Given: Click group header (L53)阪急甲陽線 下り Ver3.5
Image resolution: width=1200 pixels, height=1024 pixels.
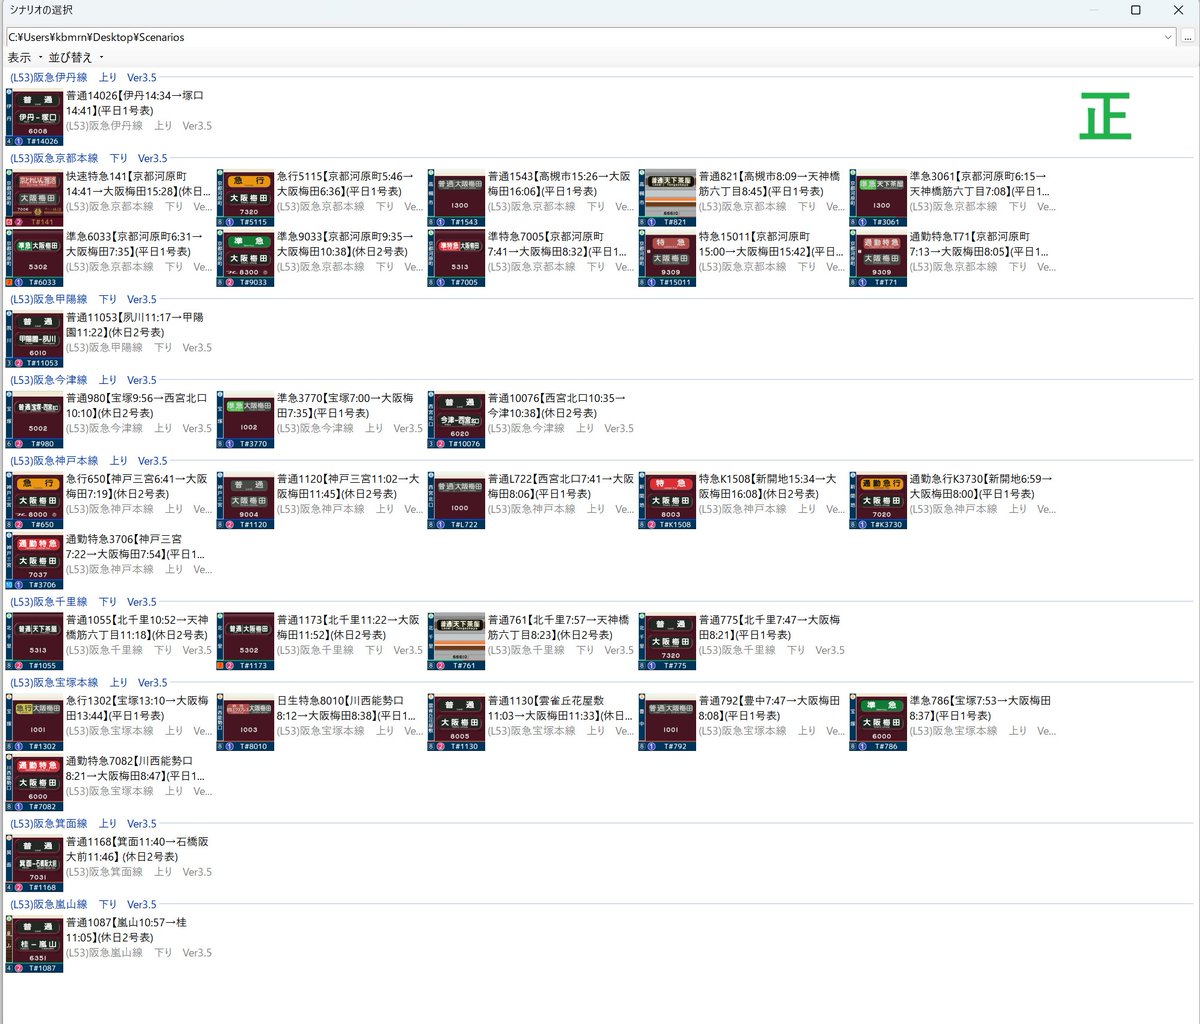Looking at the screenshot, I should point(83,299).
